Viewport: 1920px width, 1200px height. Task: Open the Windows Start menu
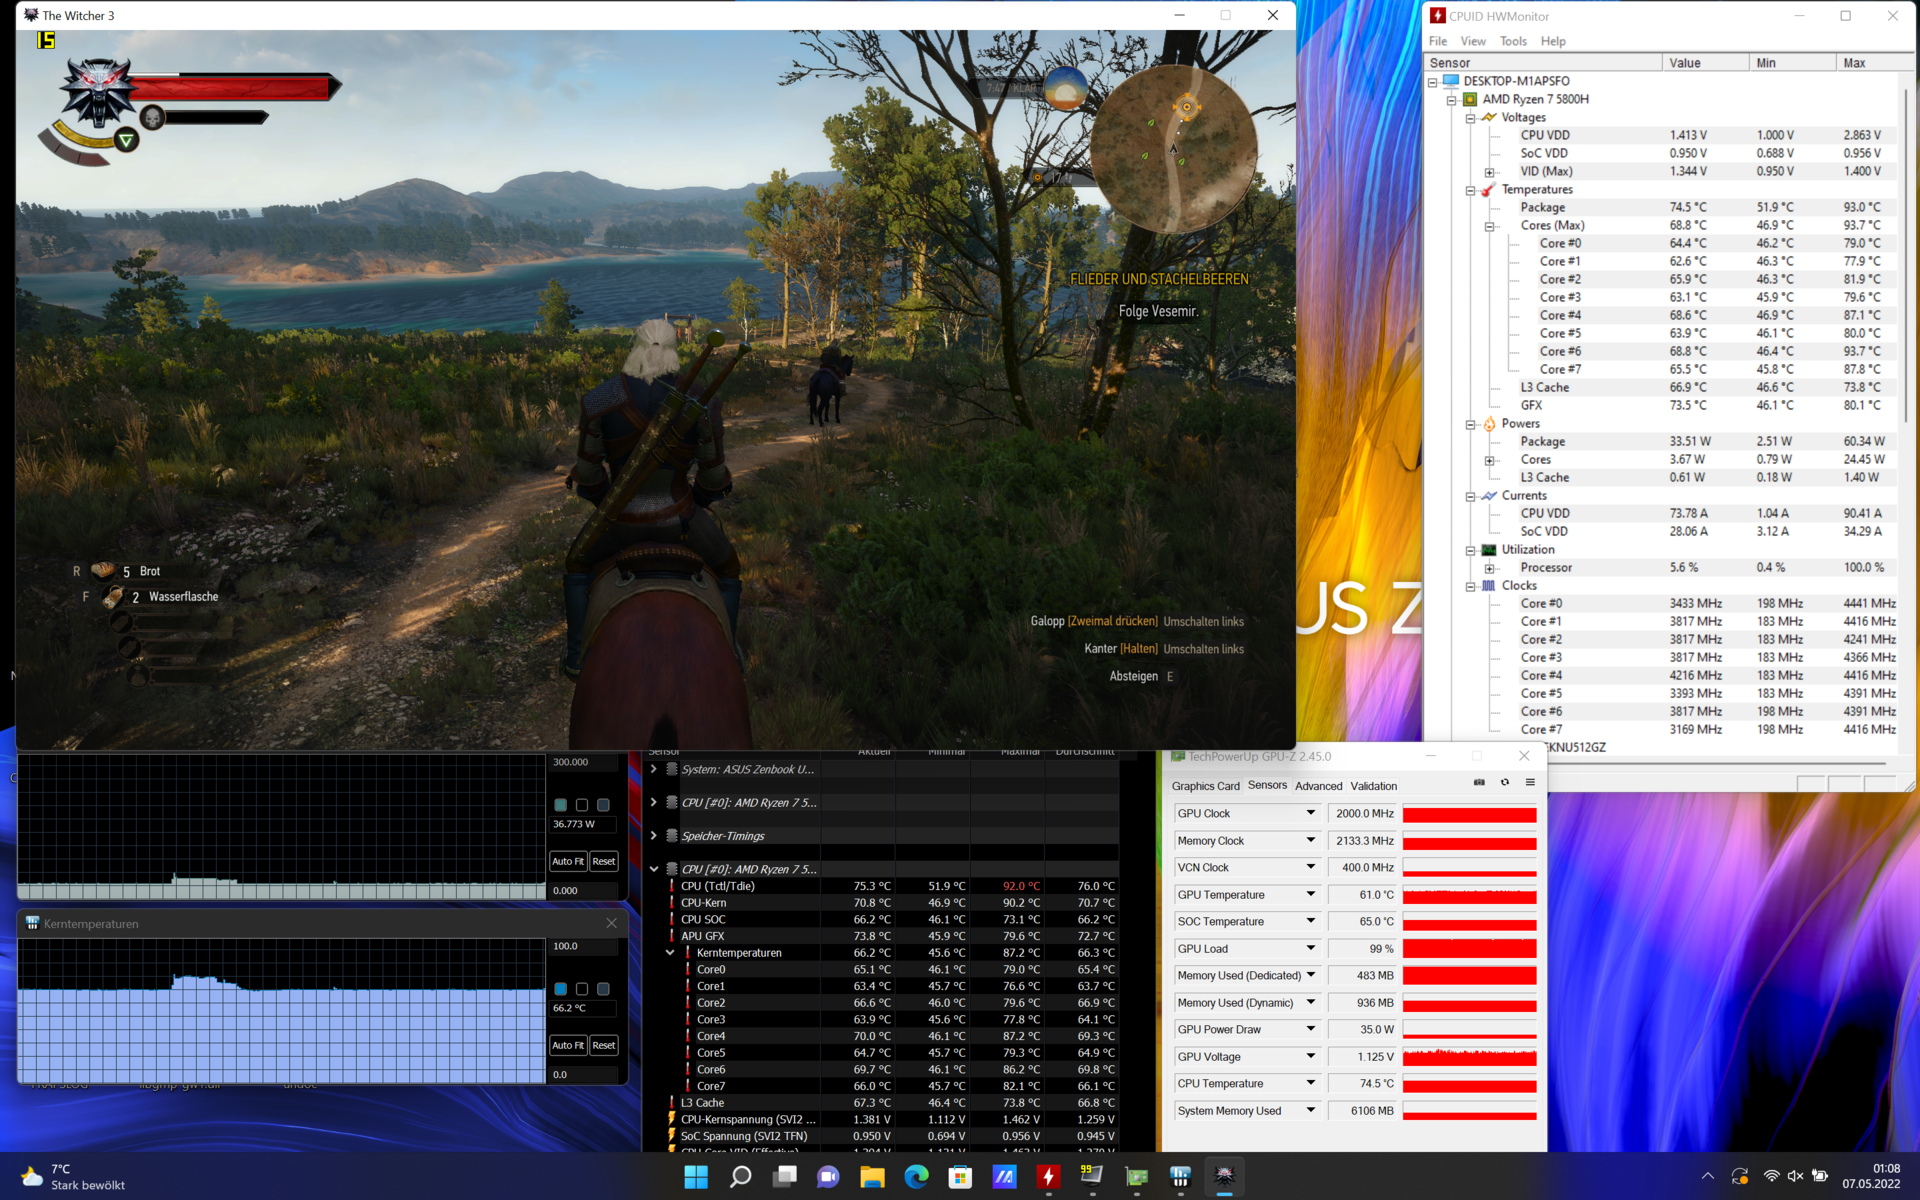(x=696, y=1177)
